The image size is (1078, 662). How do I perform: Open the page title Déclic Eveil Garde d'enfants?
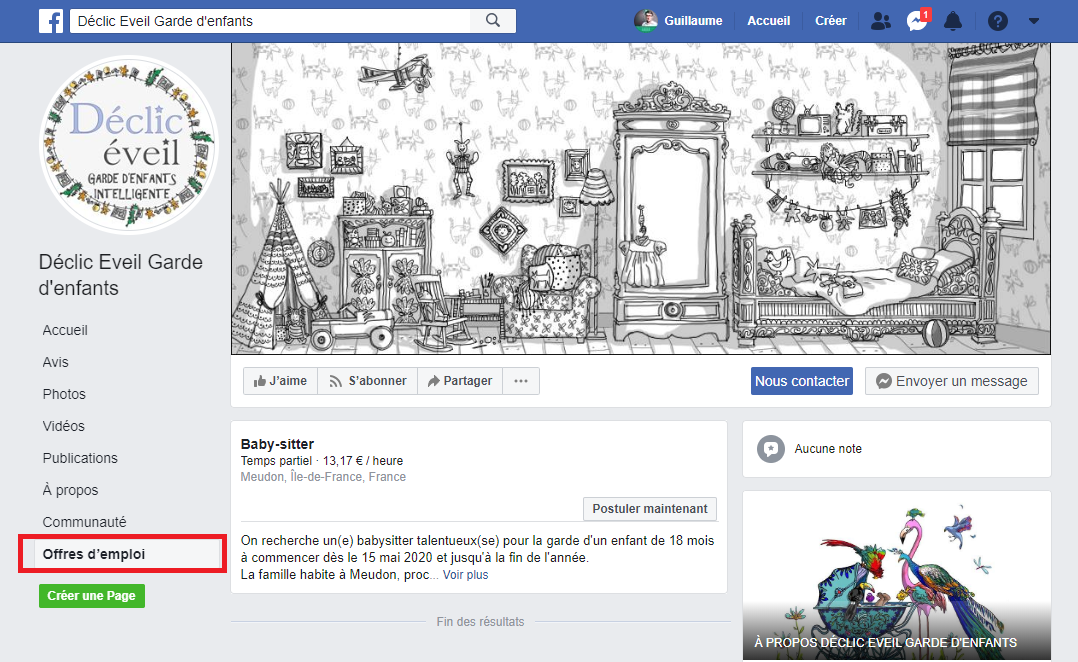(x=121, y=275)
